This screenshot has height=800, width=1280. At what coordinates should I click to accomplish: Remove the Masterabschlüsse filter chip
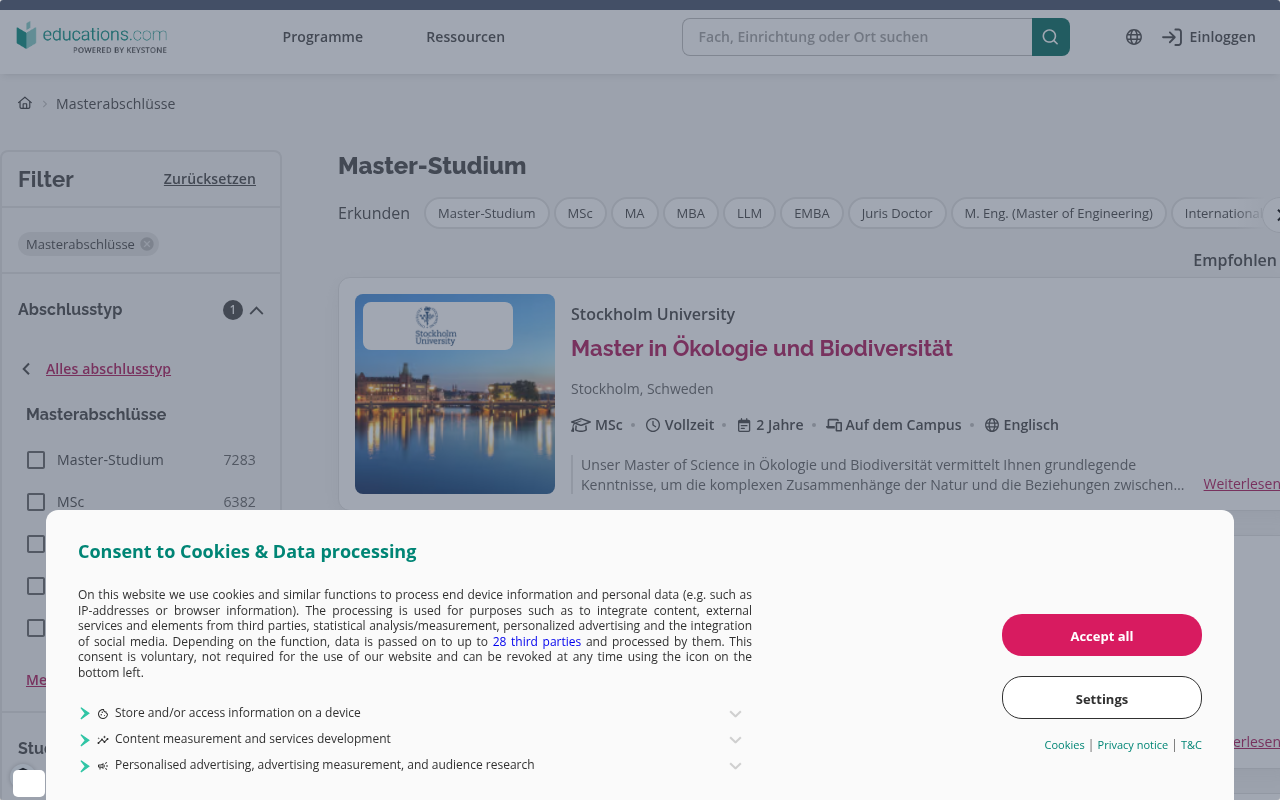tap(147, 244)
